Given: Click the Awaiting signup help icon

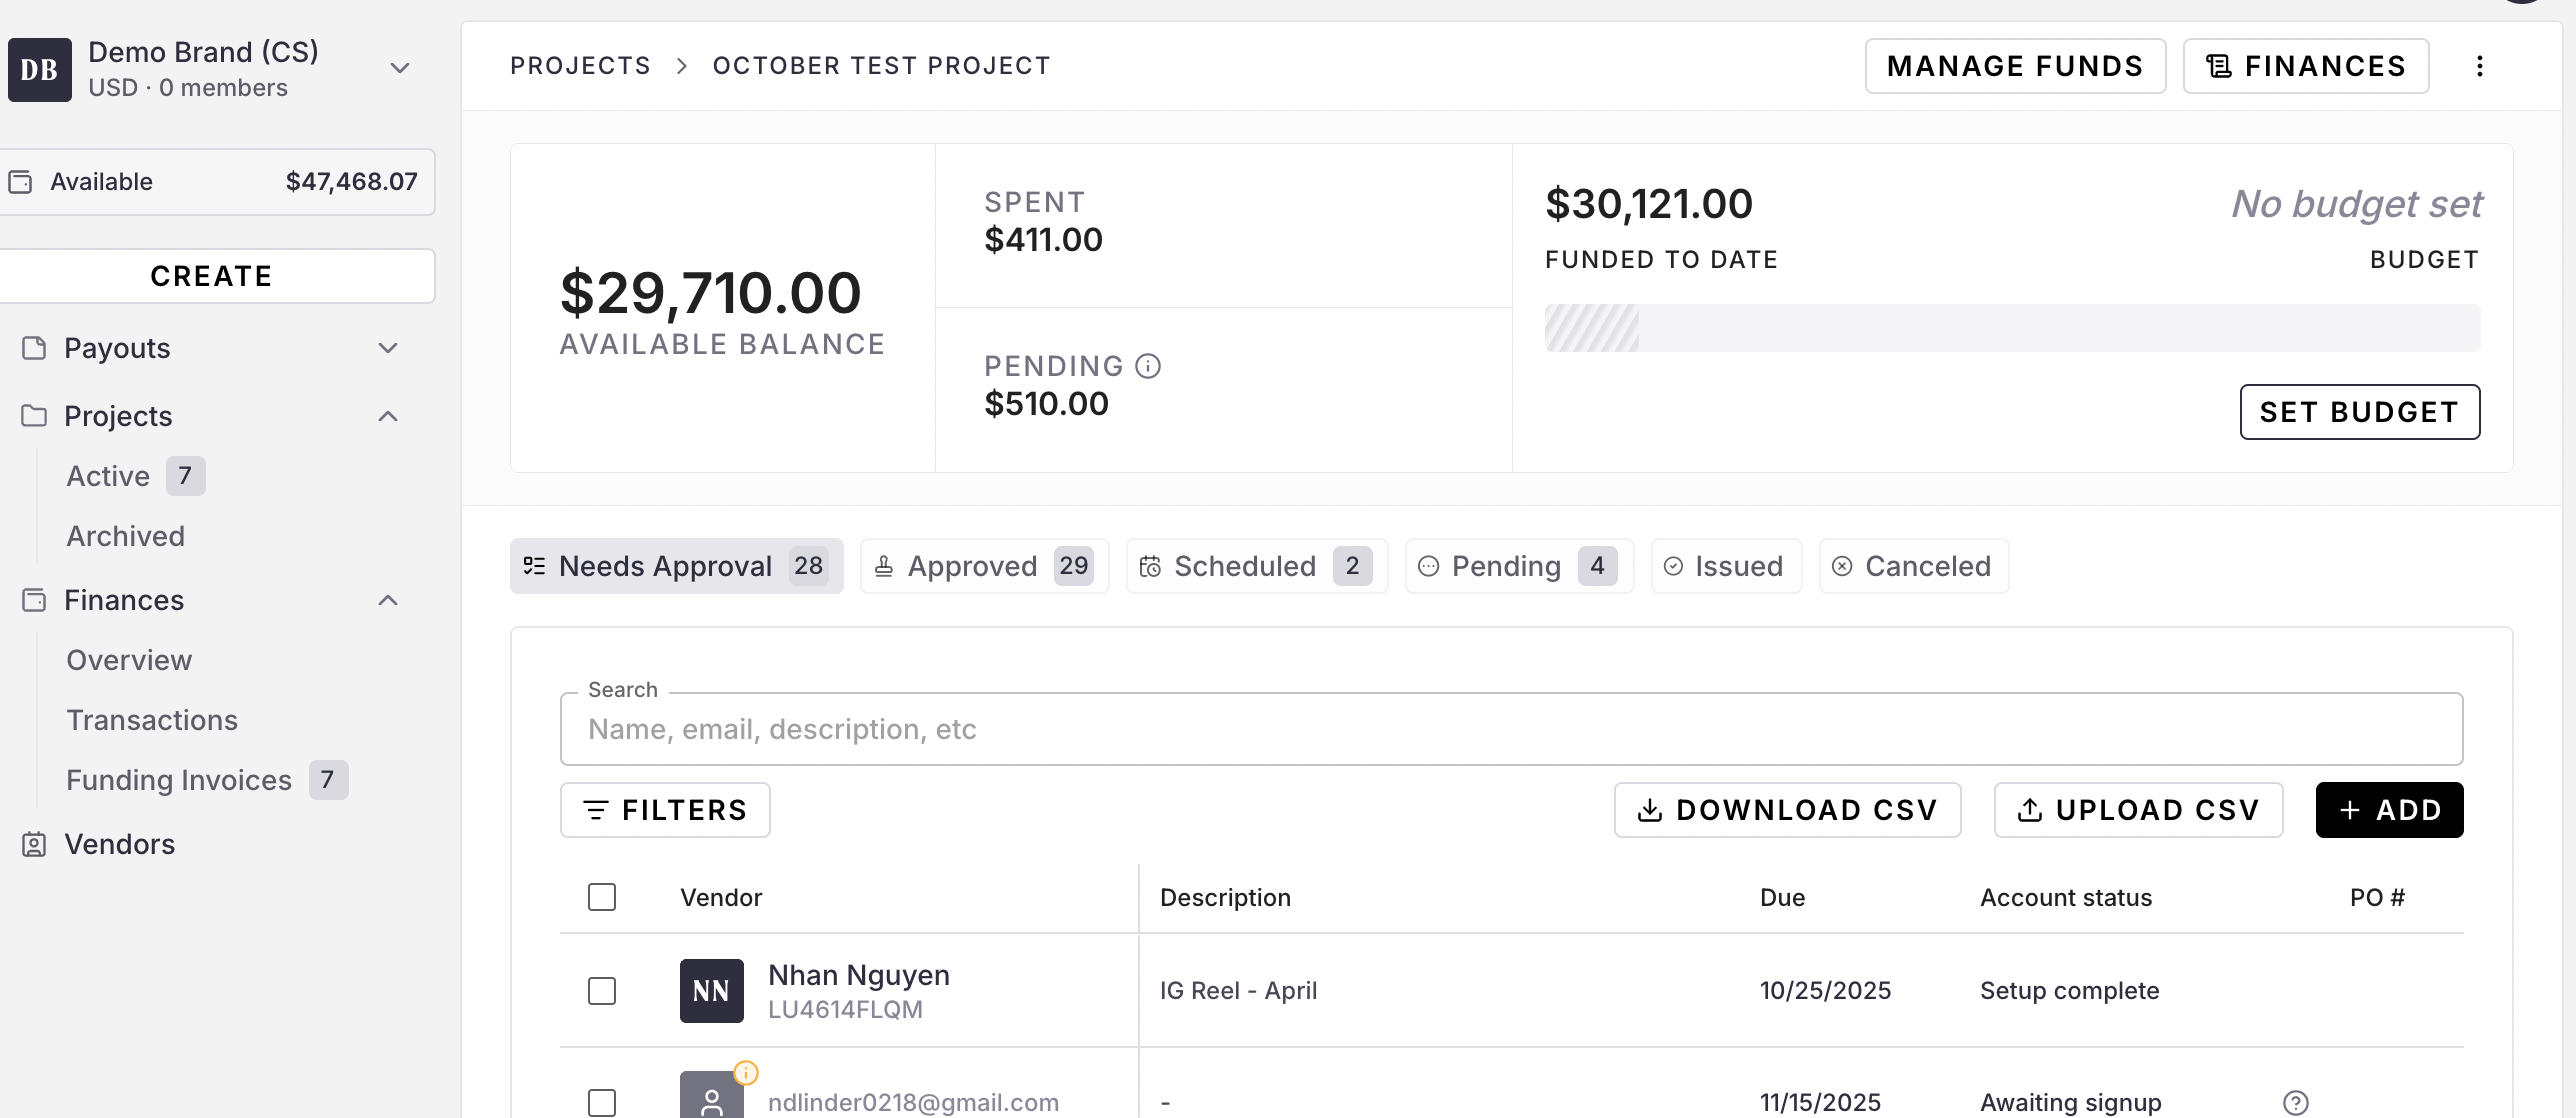Looking at the screenshot, I should pyautogui.click(x=2295, y=1102).
